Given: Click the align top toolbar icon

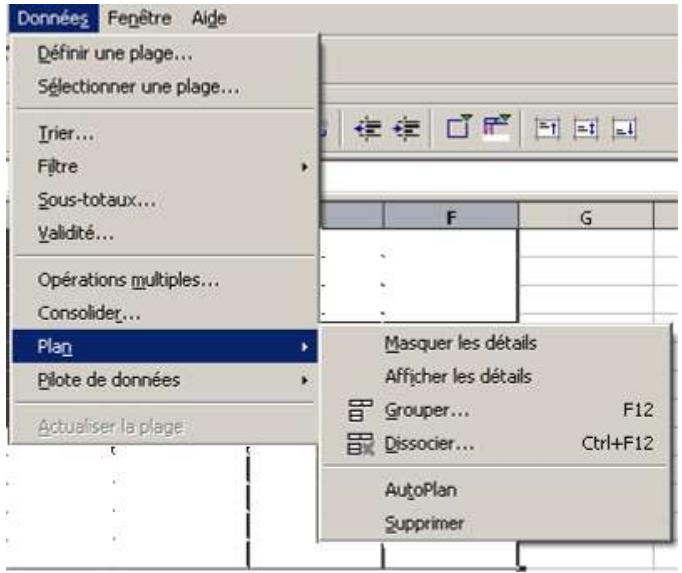Looking at the screenshot, I should 547,129.
